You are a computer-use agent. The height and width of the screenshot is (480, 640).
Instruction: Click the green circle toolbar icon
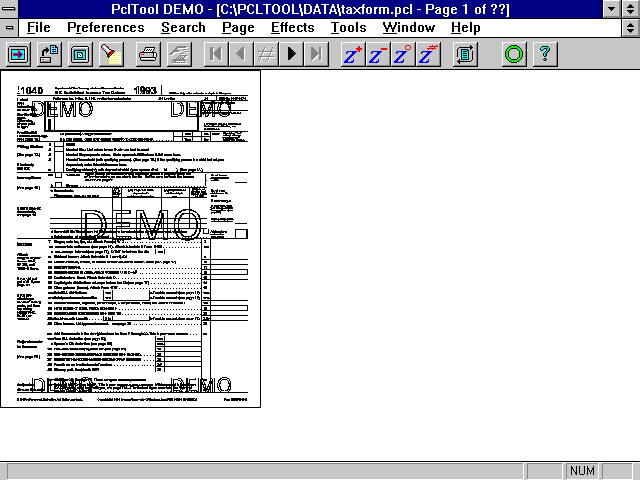coord(513,54)
